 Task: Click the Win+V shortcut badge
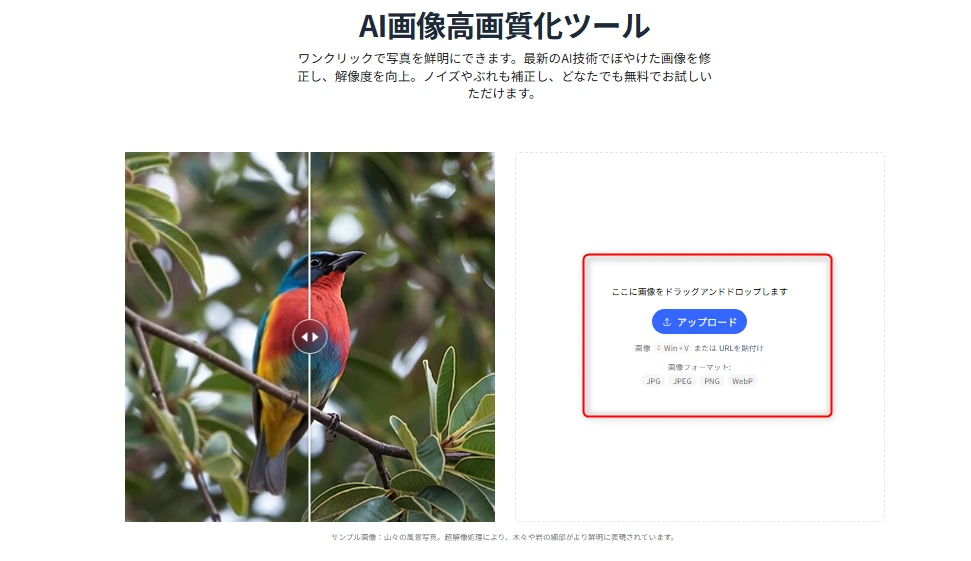(x=673, y=348)
